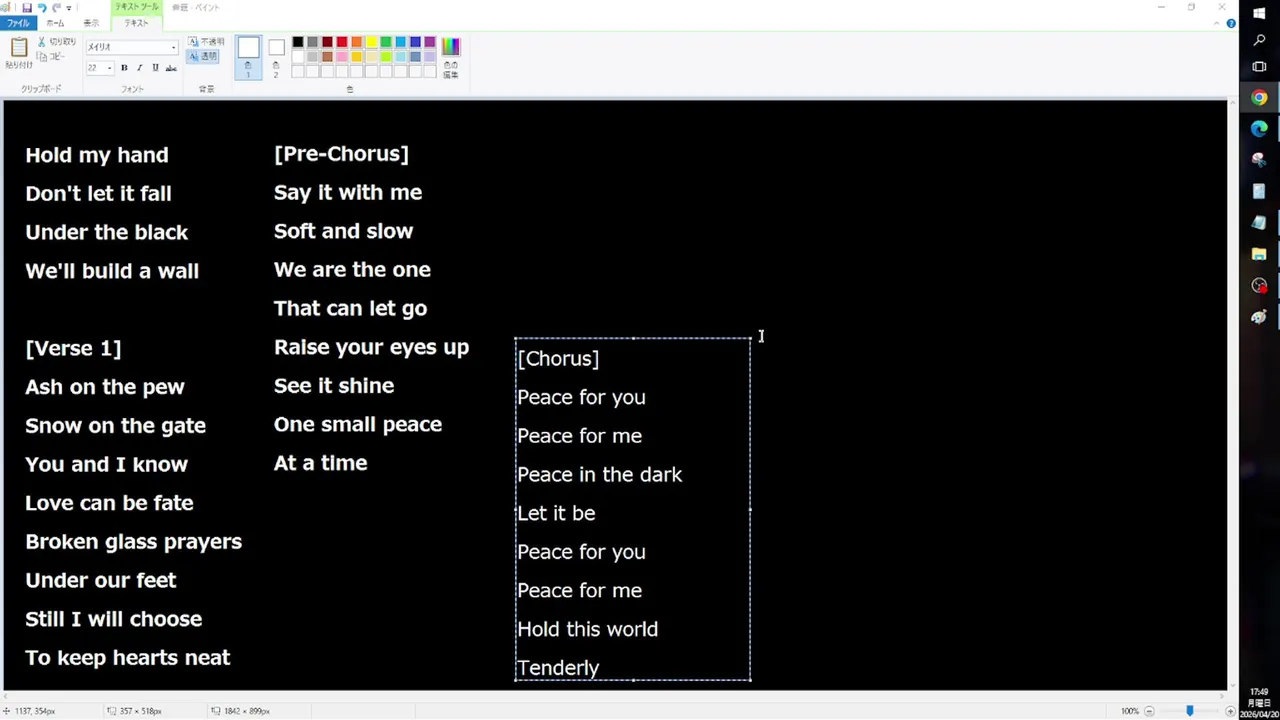Click the Paste clipboard icon
Image resolution: width=1280 pixels, height=720 pixels.
coord(19,49)
